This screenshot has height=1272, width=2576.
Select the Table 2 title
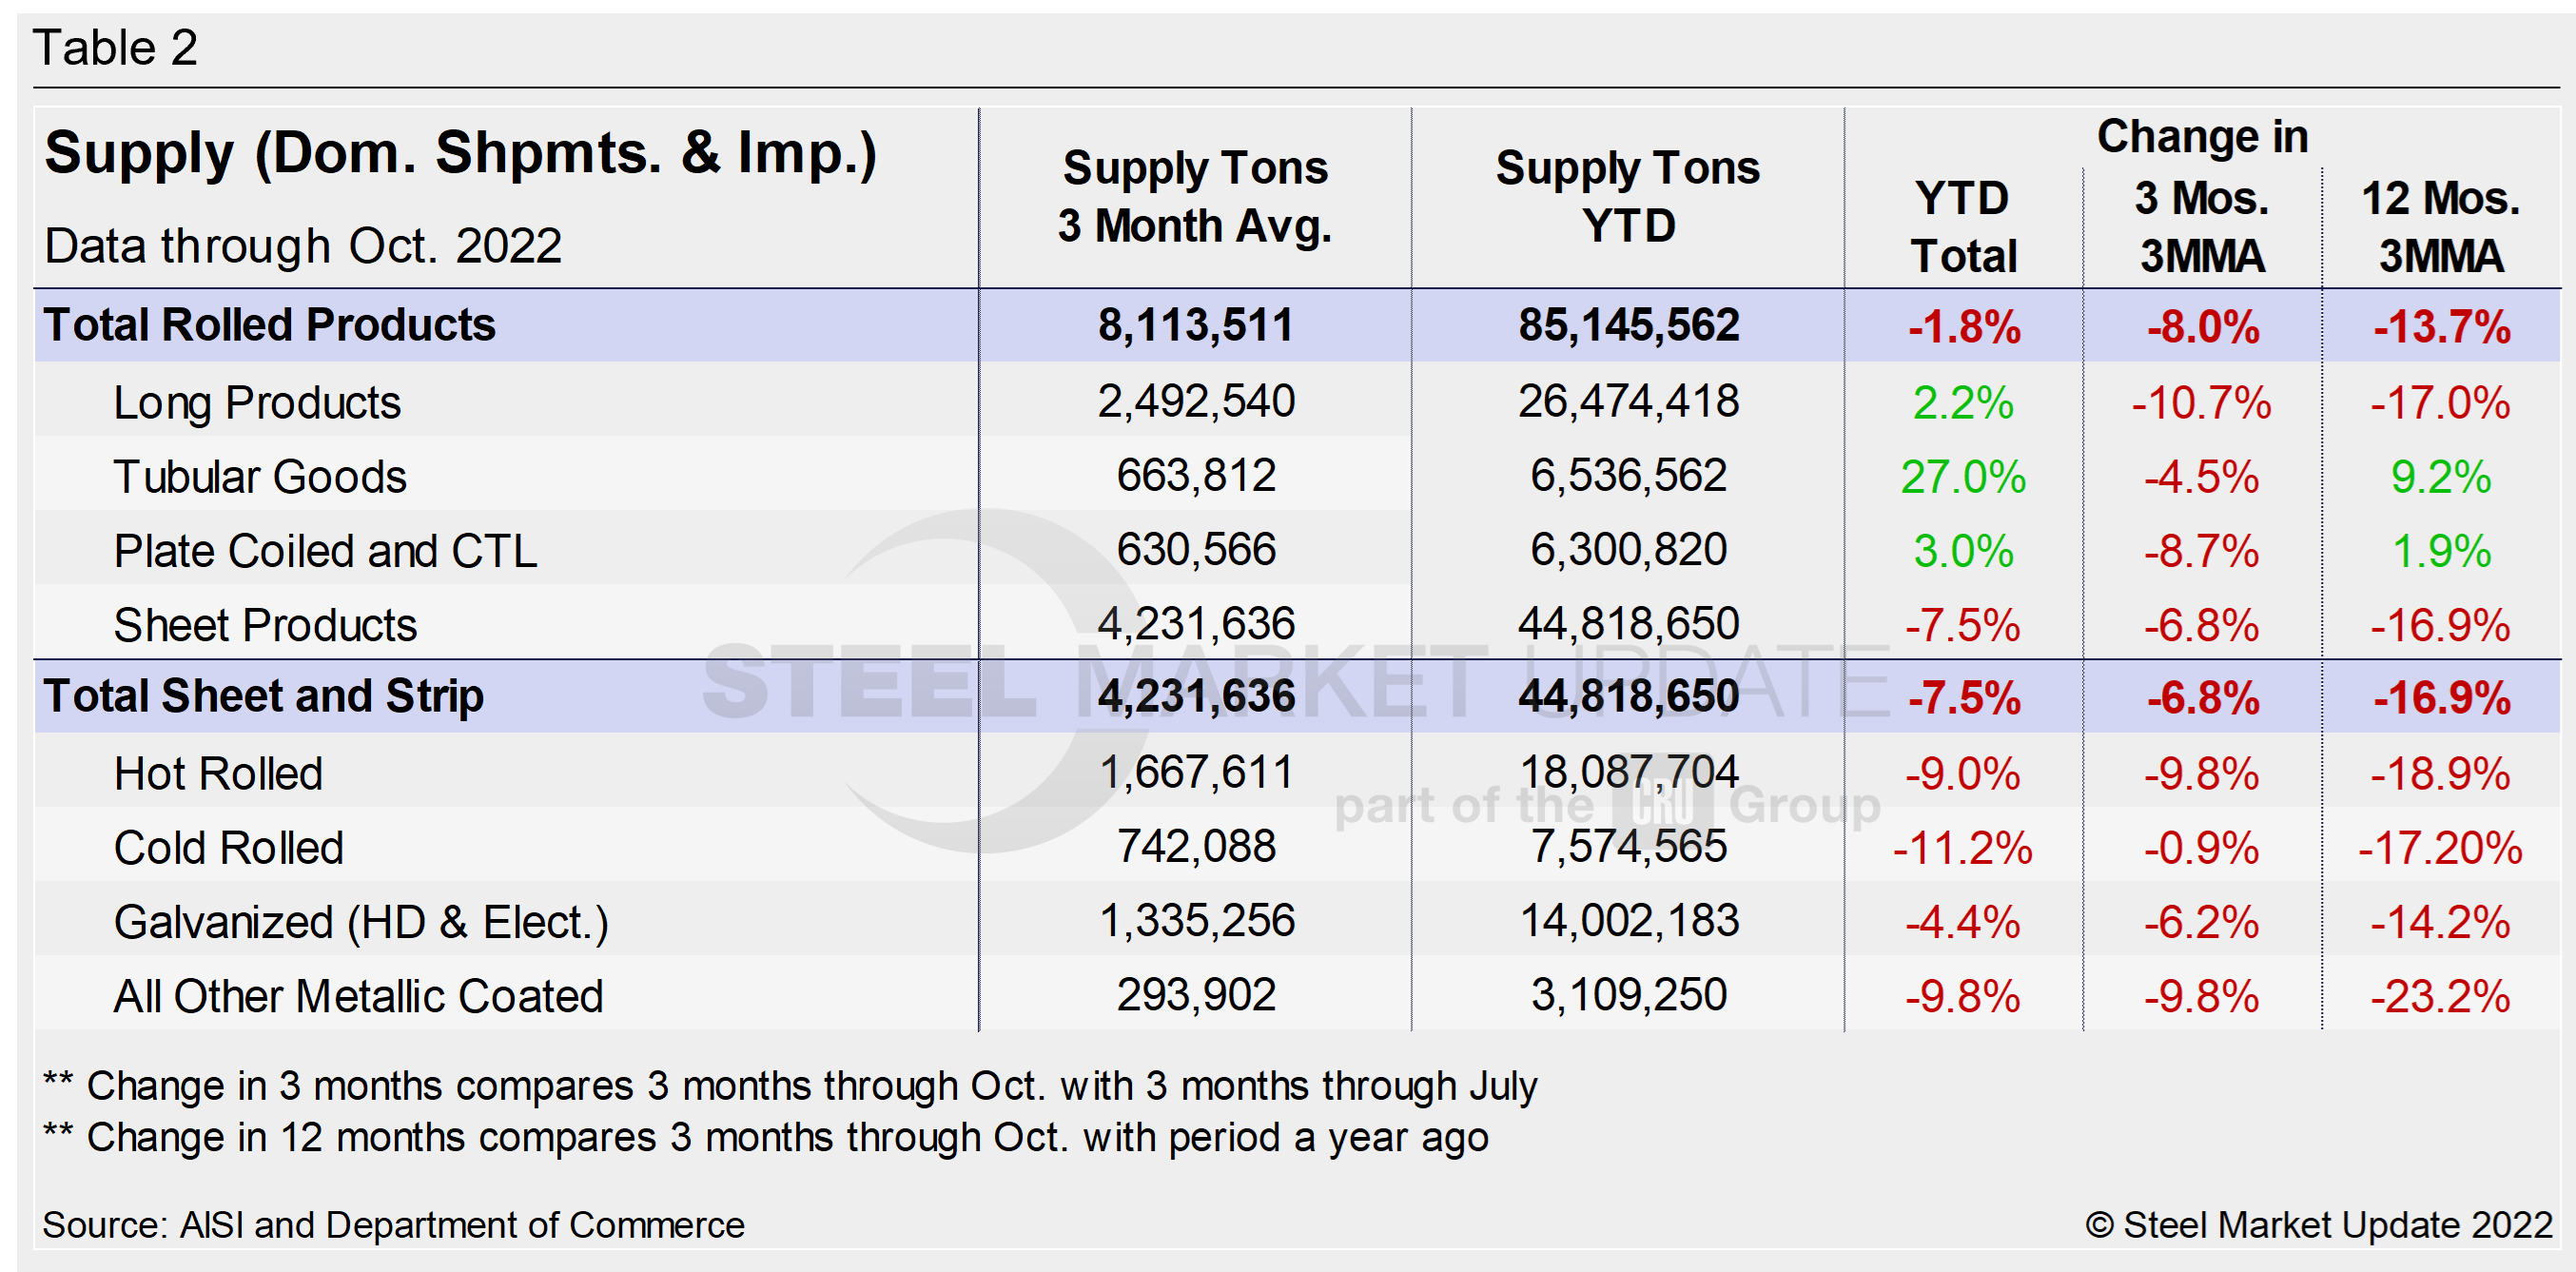(x=115, y=45)
